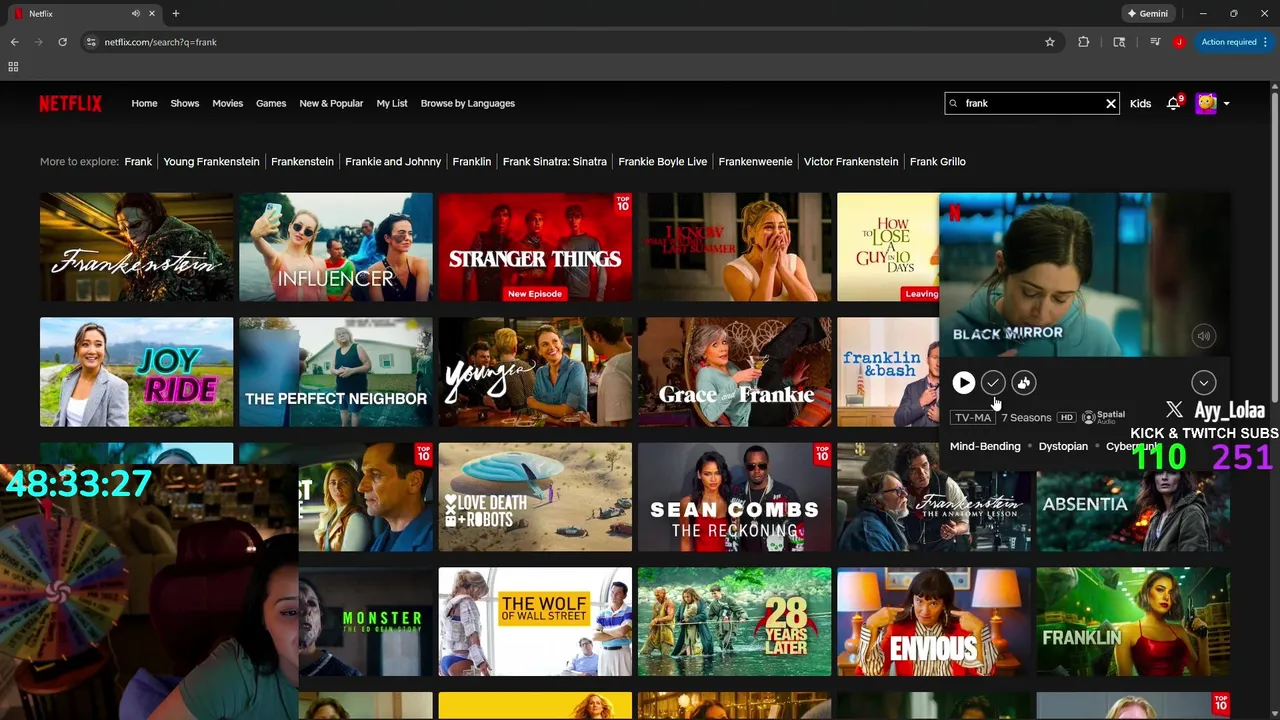Screen dimensions: 1280x720
Task: Expand the profile dropdown caret
Action: tap(1226, 103)
